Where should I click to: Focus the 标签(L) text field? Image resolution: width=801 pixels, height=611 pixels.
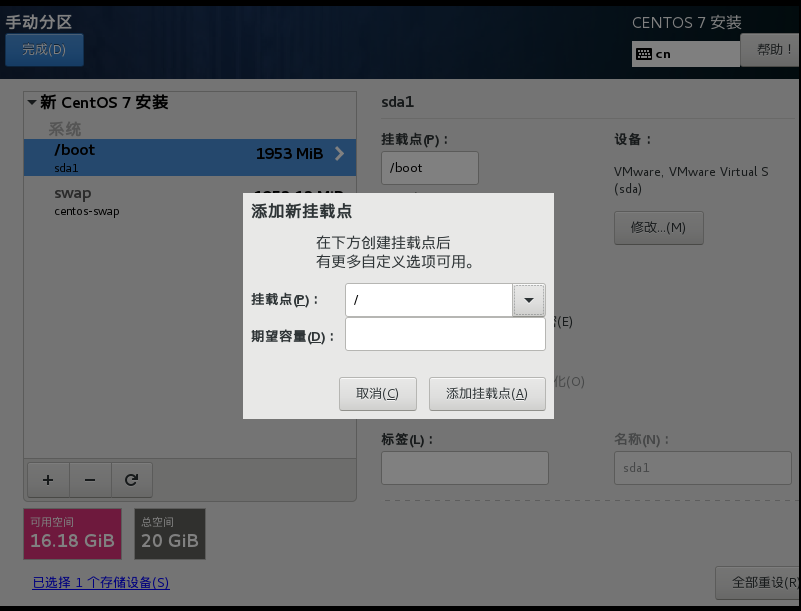click(x=464, y=467)
